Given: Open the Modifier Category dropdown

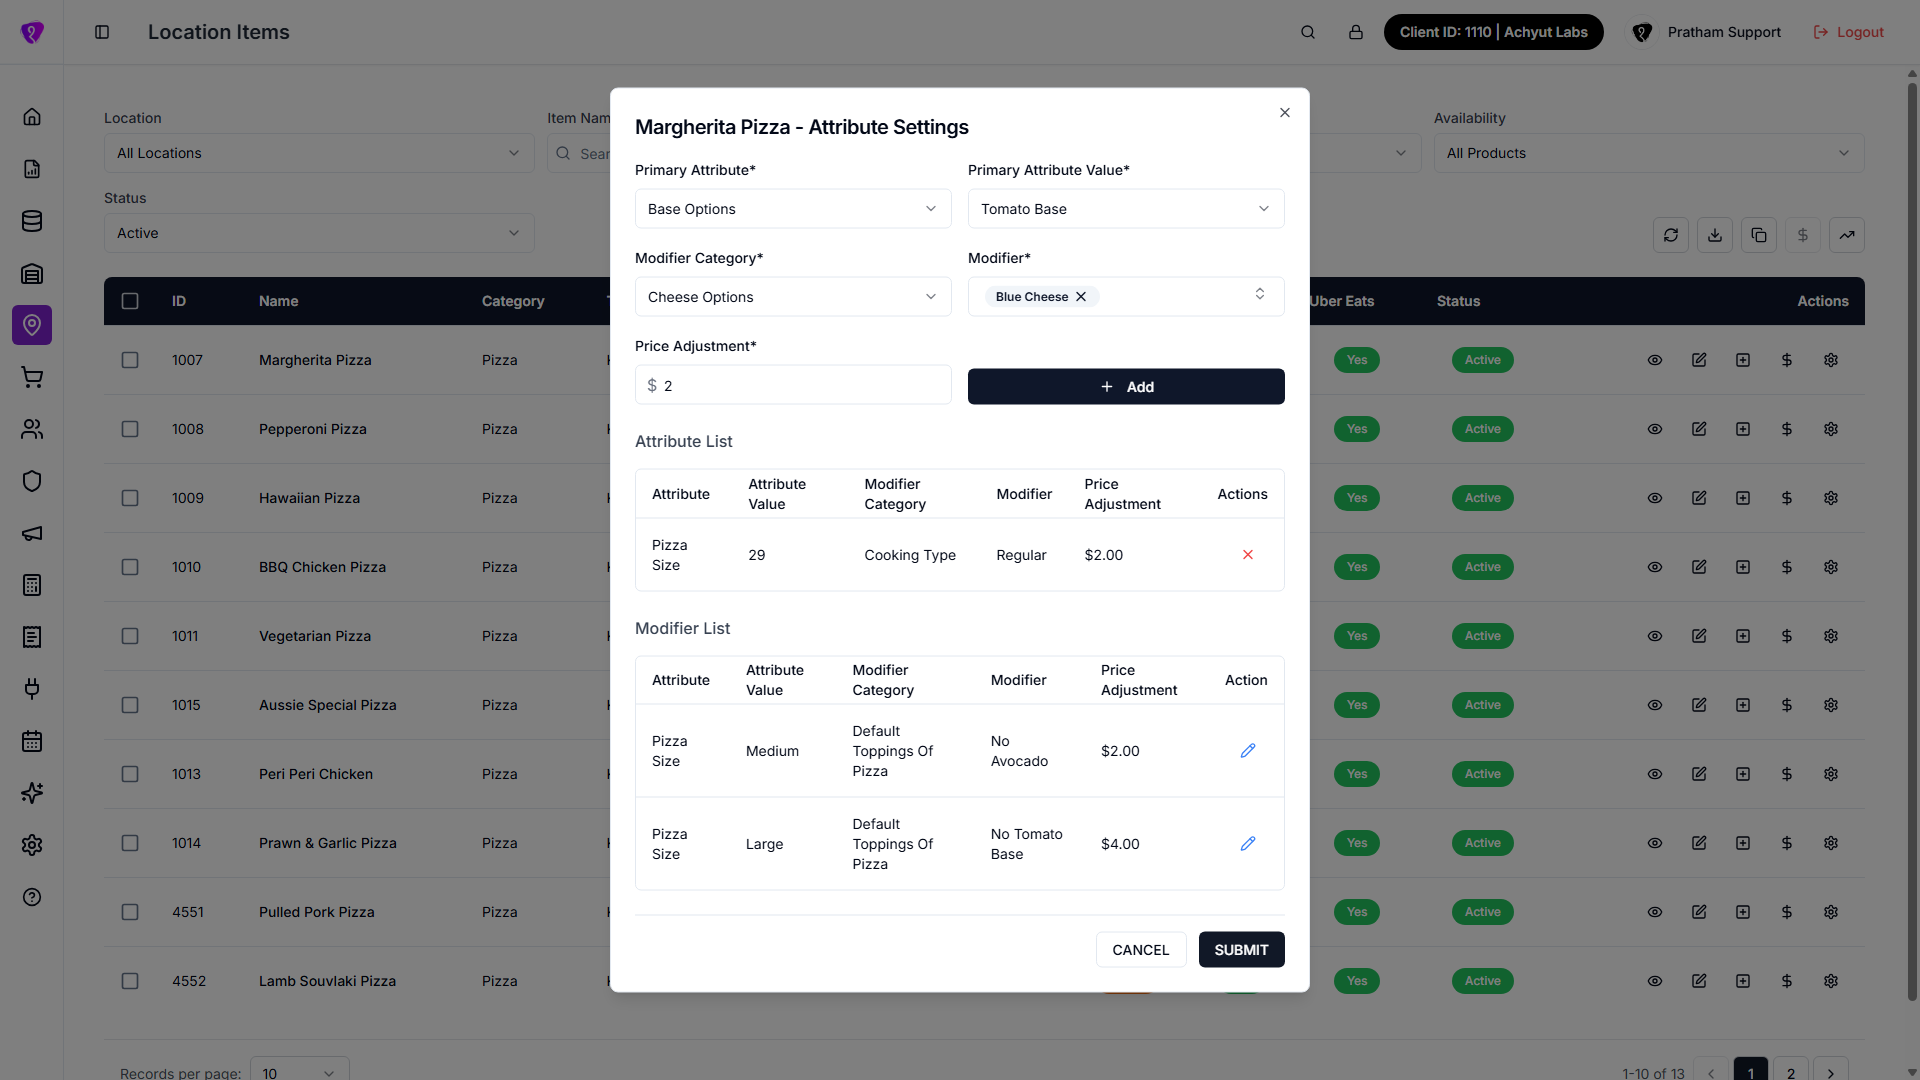Looking at the screenshot, I should click(793, 297).
